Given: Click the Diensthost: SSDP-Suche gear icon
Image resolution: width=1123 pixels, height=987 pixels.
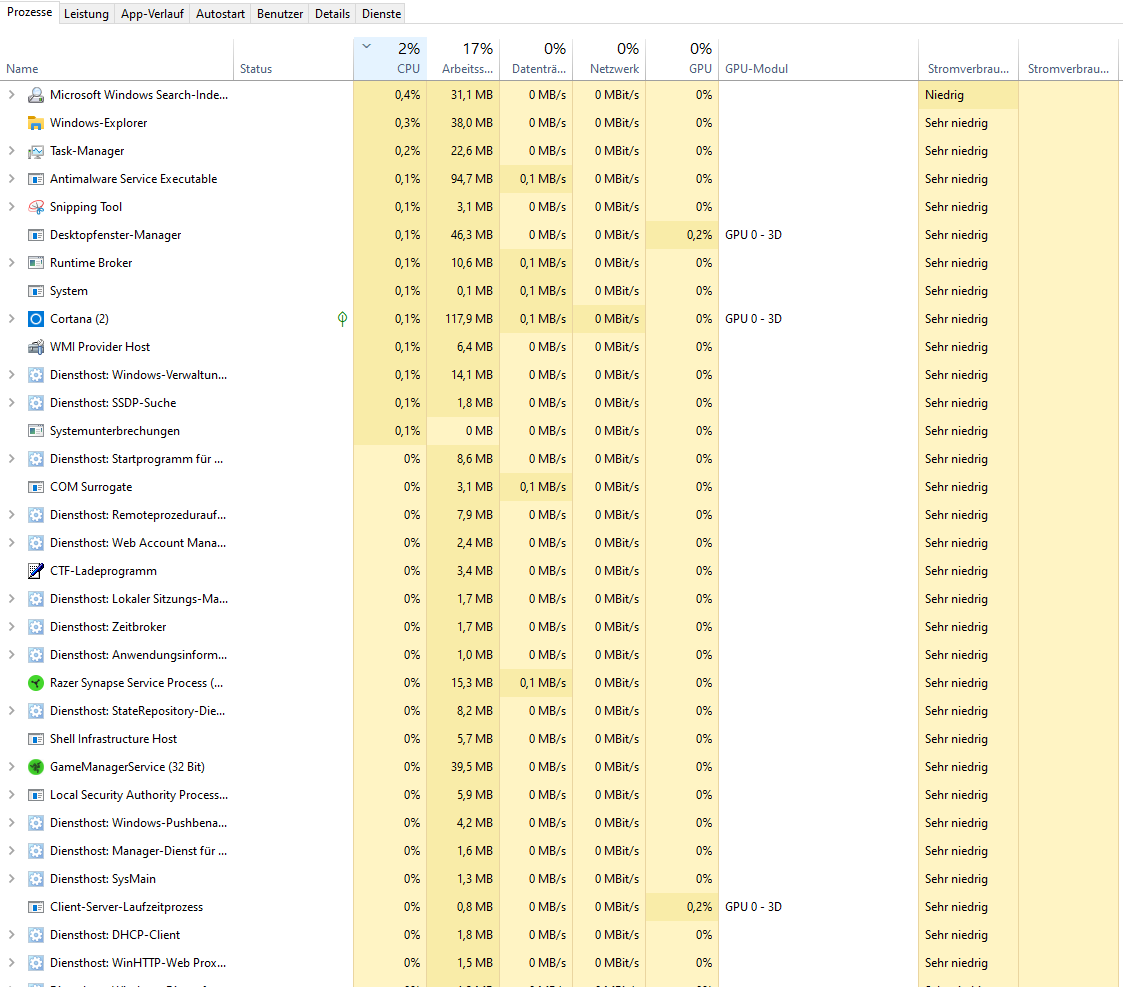Looking at the screenshot, I should pyautogui.click(x=36, y=403).
